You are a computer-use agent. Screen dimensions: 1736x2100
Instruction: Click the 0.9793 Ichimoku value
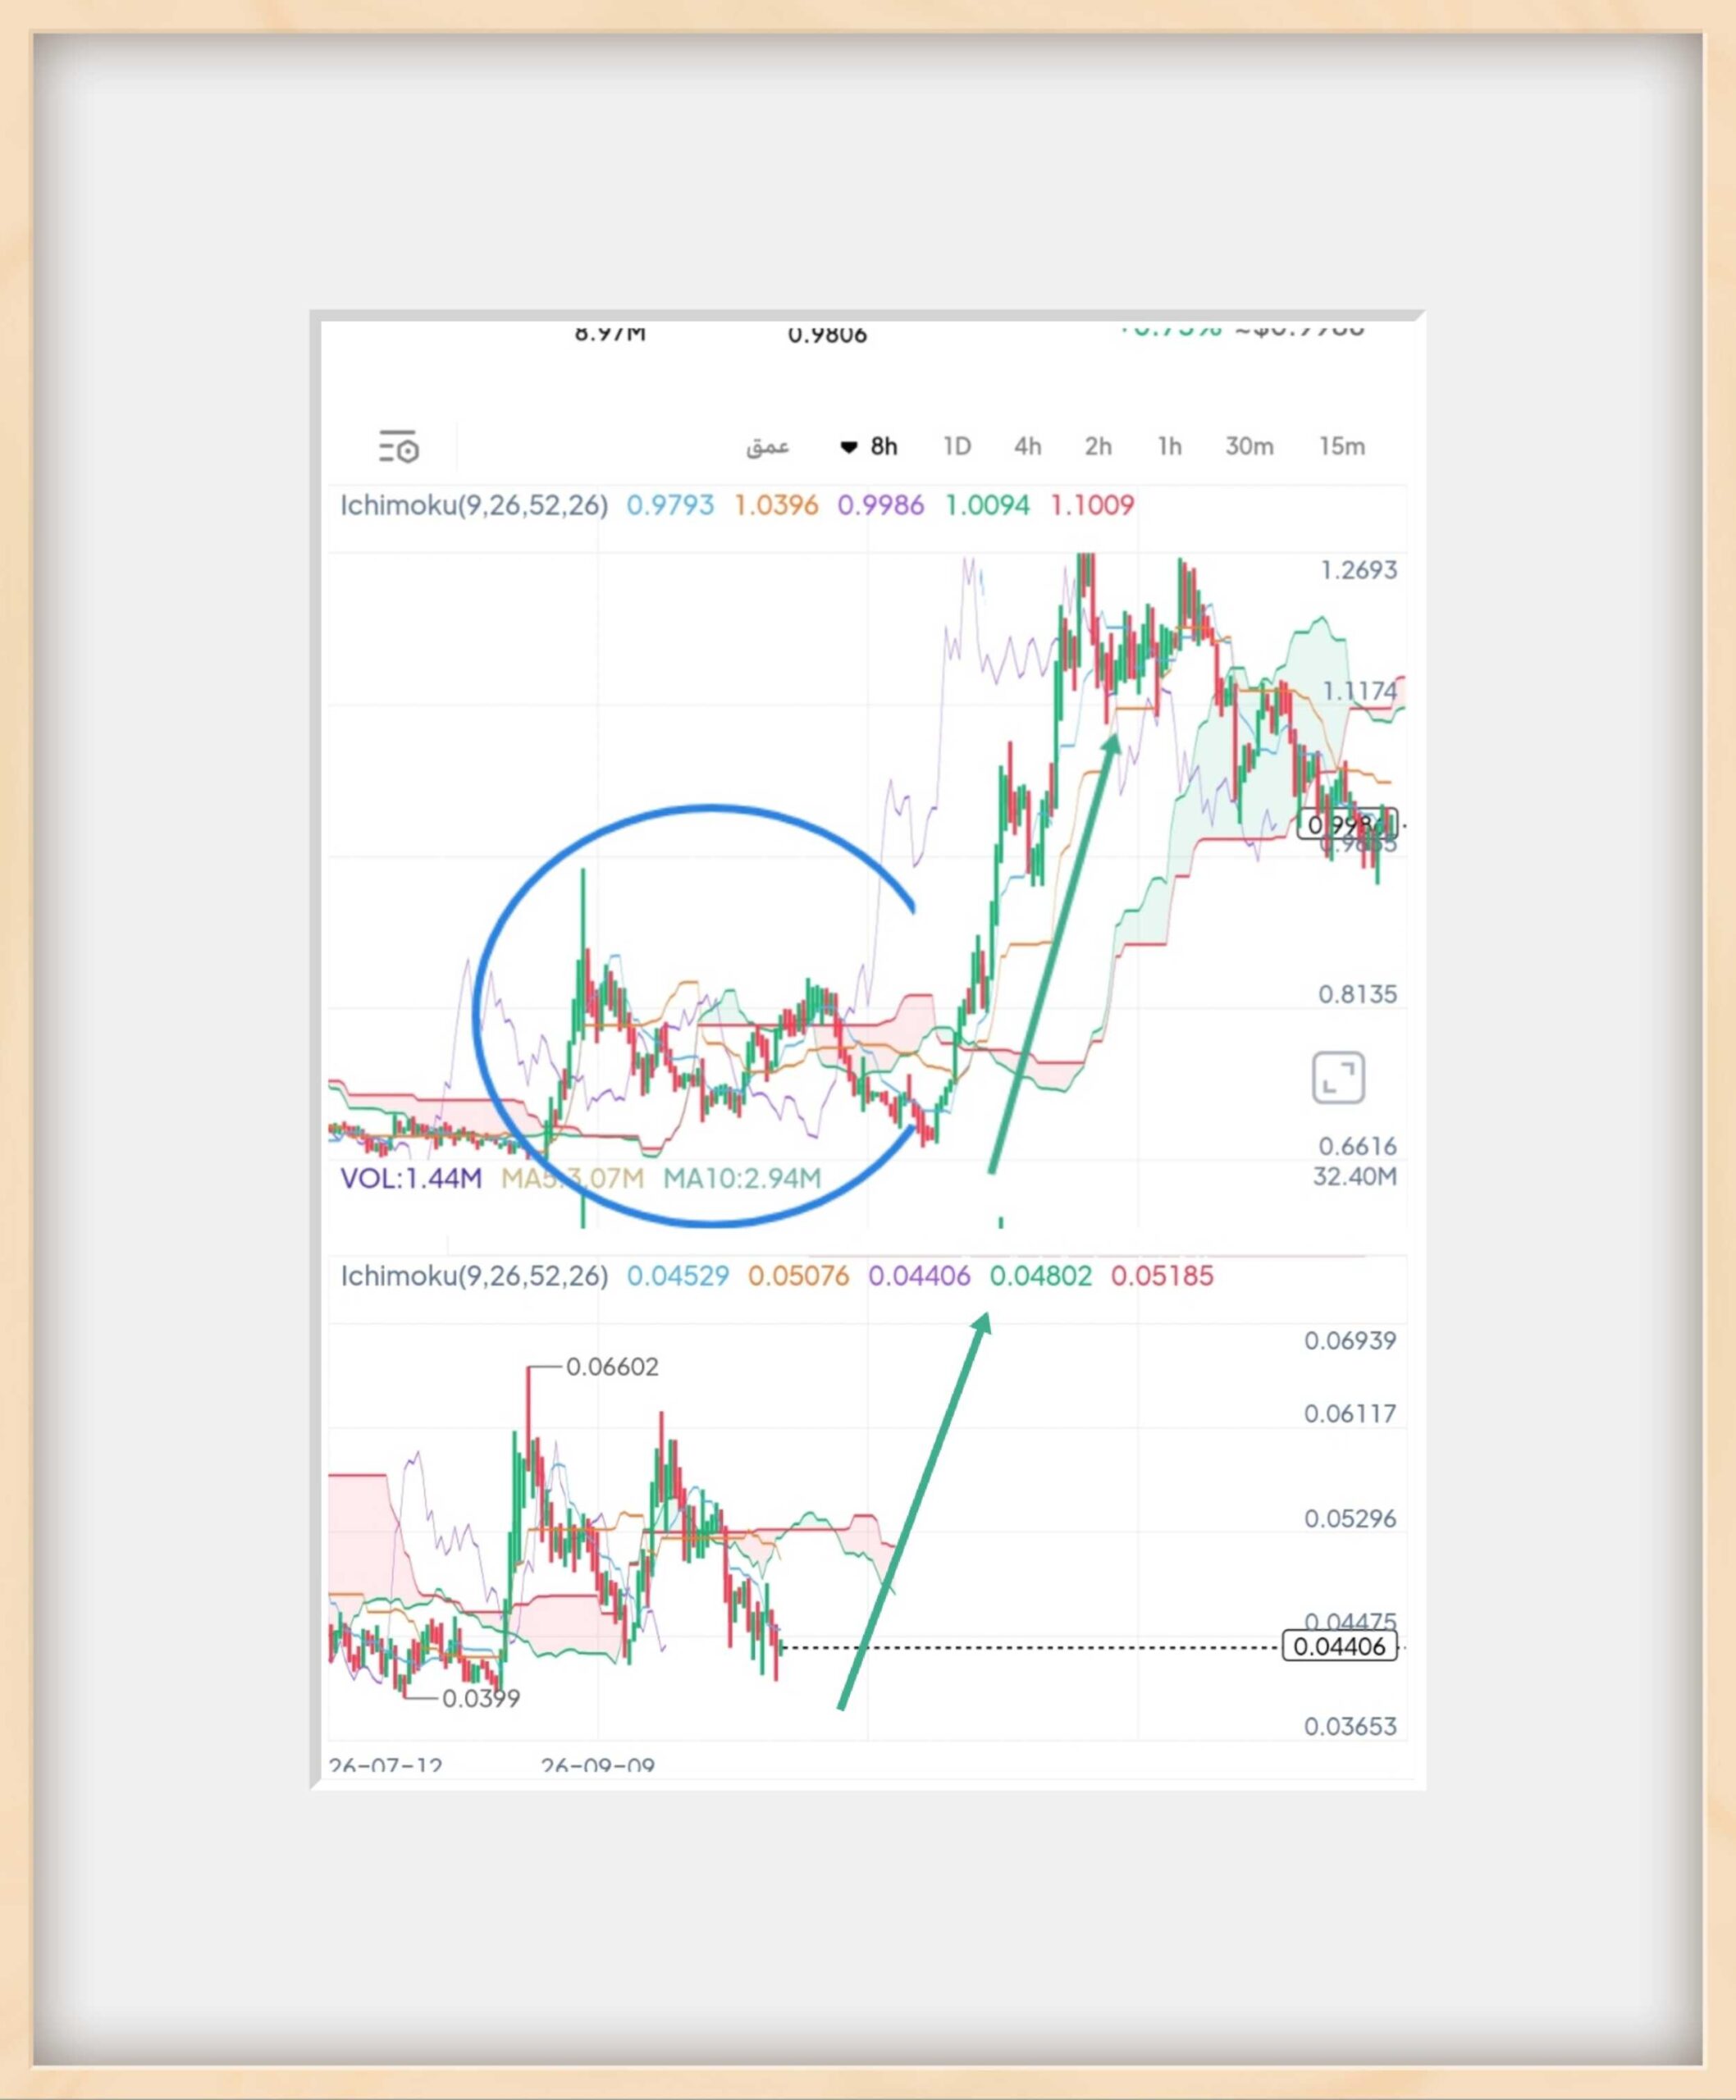click(670, 505)
